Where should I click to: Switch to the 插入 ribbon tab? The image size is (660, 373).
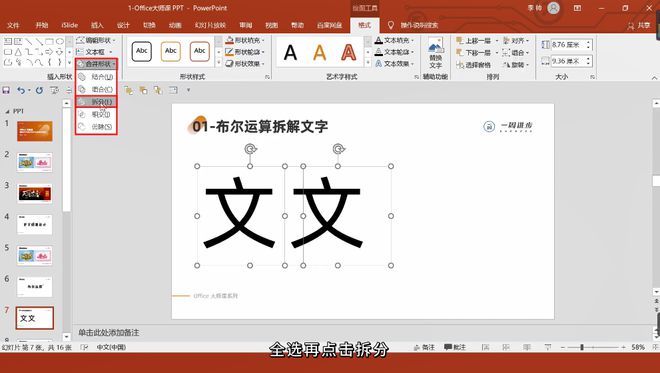[97, 25]
